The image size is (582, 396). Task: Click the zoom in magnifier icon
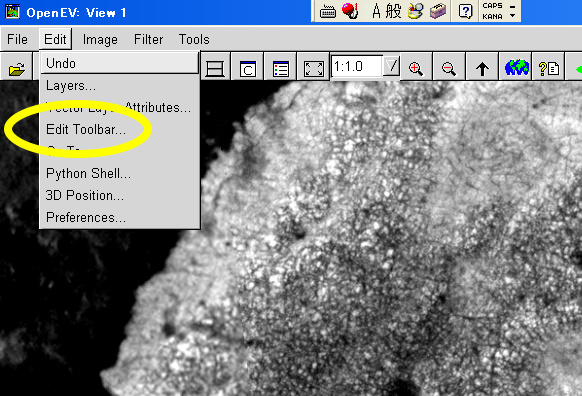pos(416,68)
